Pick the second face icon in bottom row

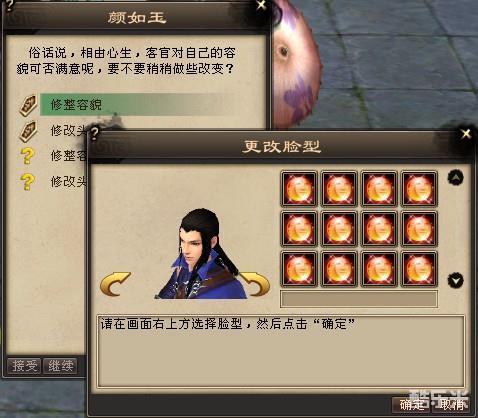[339, 269]
